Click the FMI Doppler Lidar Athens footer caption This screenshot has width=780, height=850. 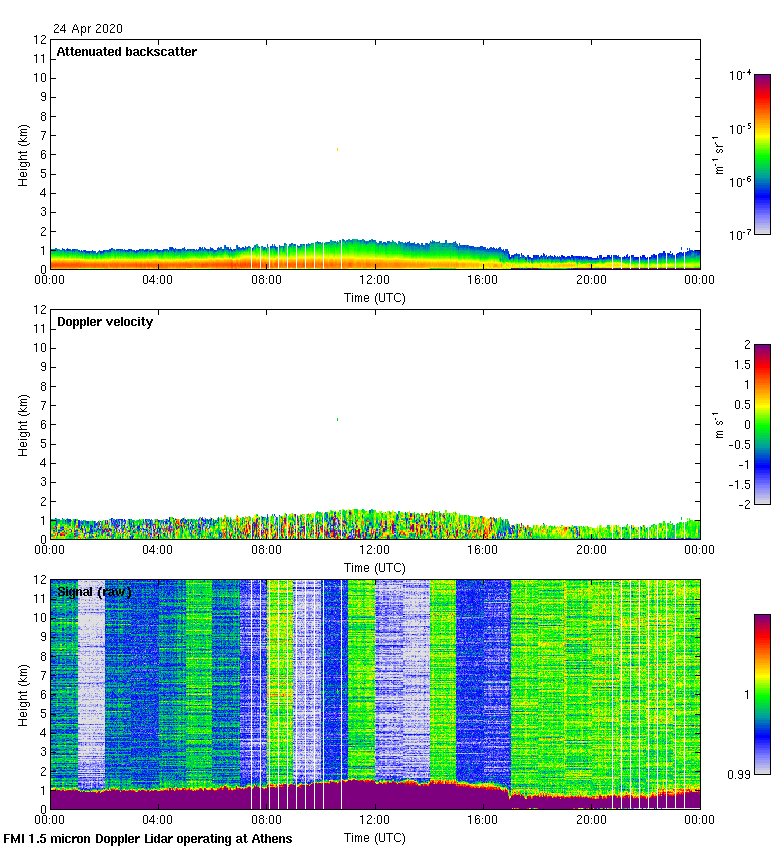pyautogui.click(x=148, y=838)
